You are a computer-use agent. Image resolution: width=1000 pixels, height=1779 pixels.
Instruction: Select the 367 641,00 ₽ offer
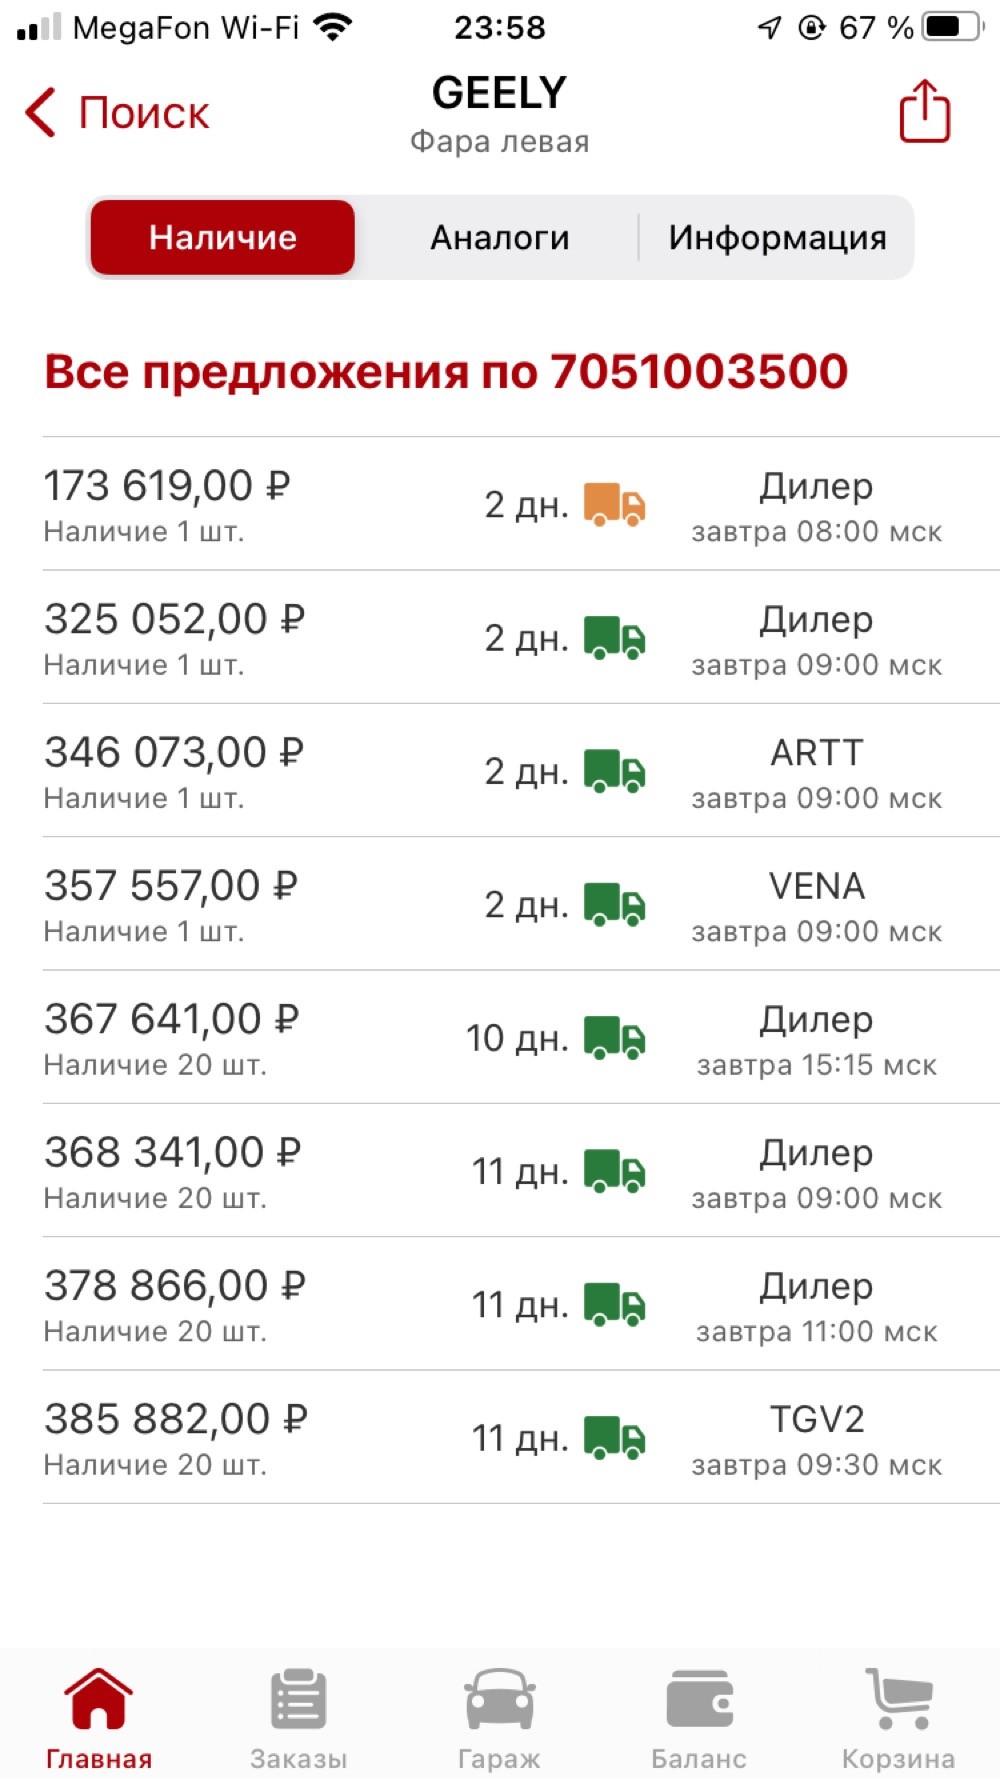(521, 1037)
